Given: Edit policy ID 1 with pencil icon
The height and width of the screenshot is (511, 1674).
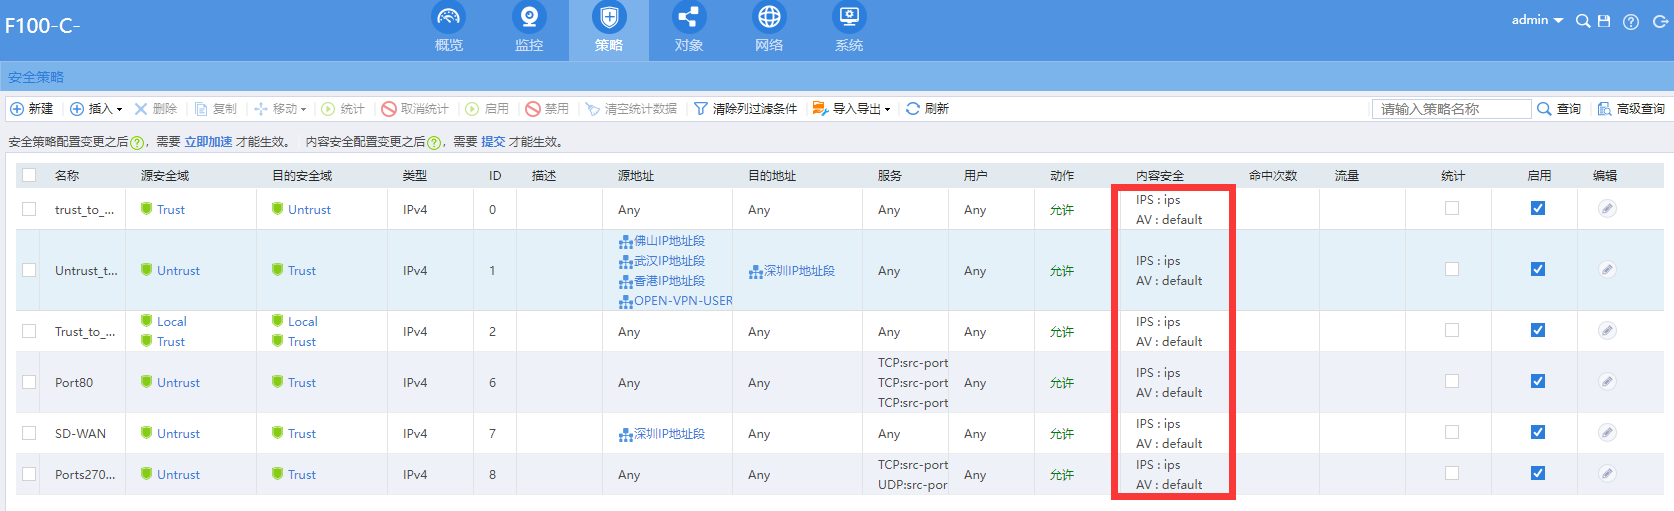Looking at the screenshot, I should click(1607, 269).
